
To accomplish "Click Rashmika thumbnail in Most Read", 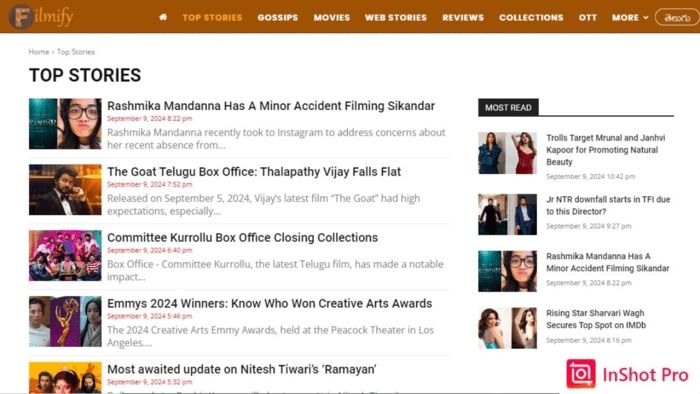I will click(x=508, y=271).
